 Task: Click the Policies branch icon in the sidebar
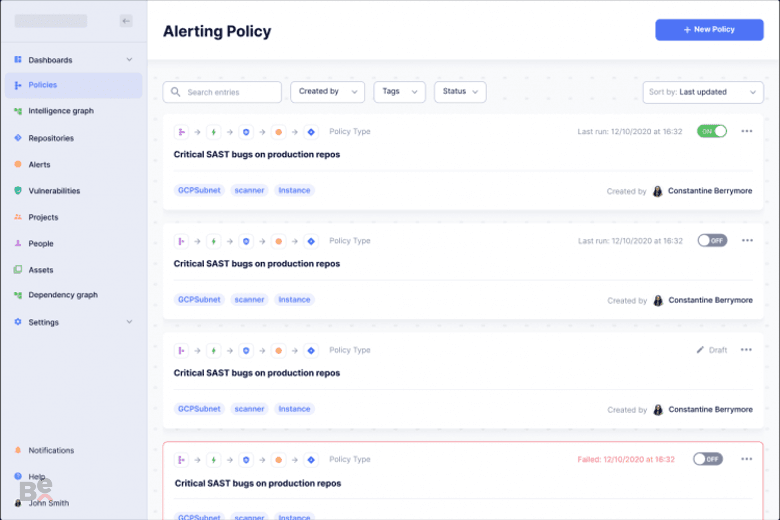[18, 85]
